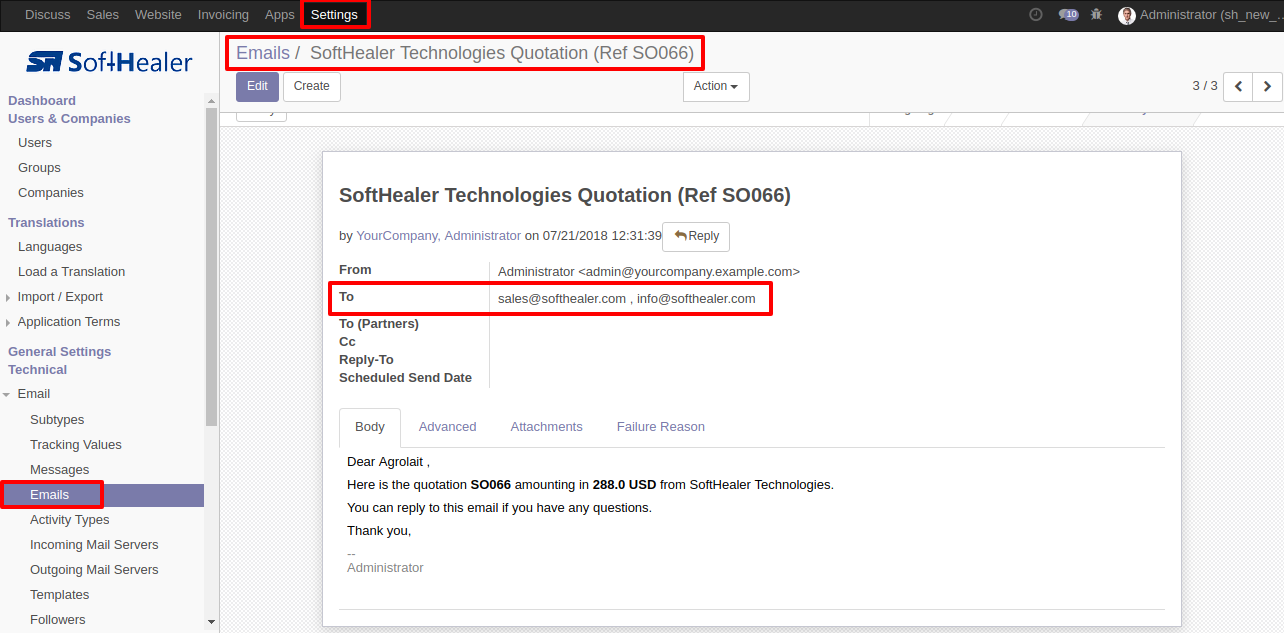Open the Settings menu

click(x=334, y=15)
